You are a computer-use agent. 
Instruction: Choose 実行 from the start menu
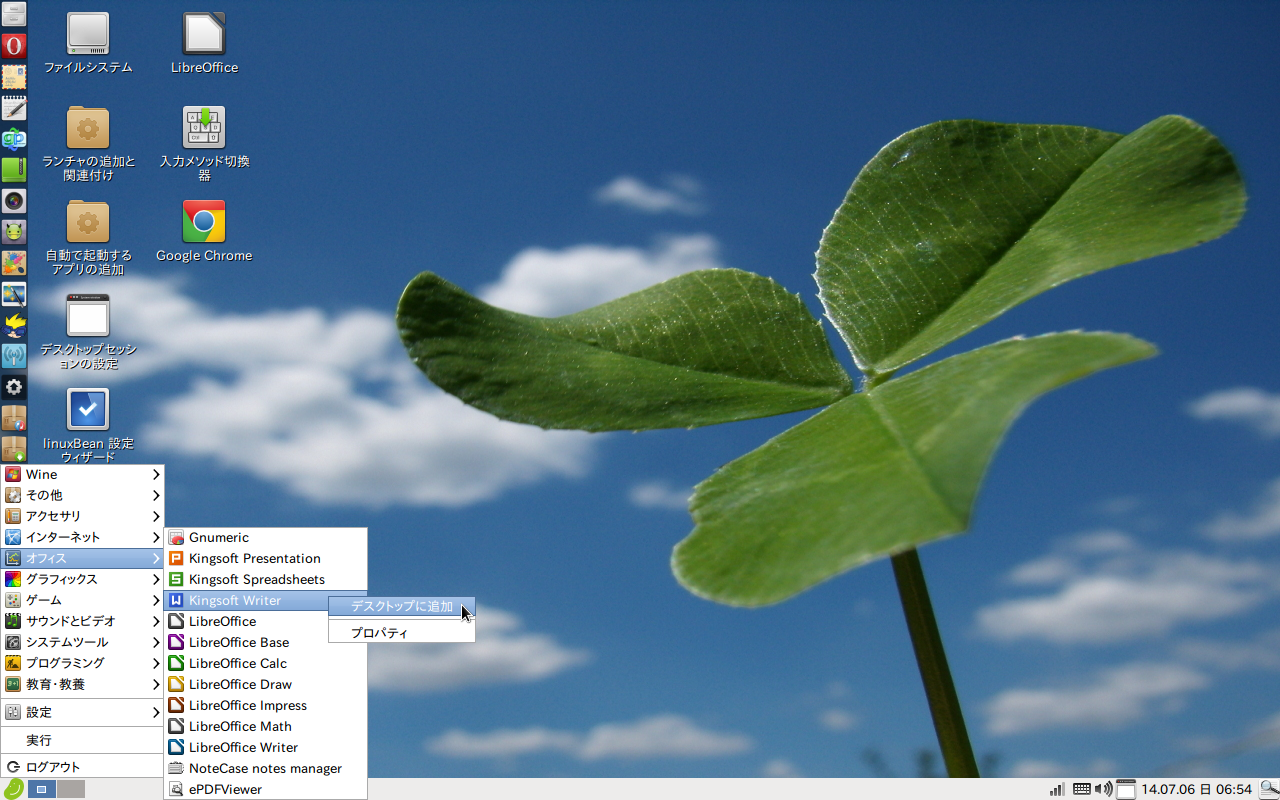pyautogui.click(x=82, y=740)
